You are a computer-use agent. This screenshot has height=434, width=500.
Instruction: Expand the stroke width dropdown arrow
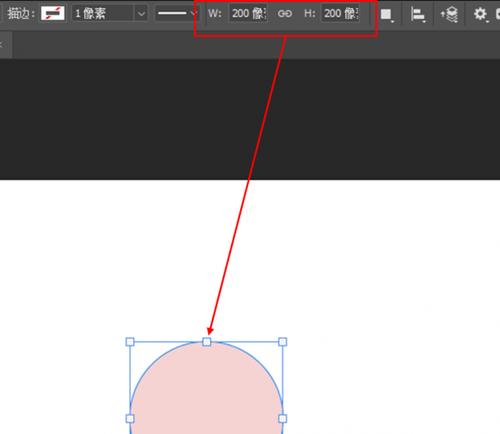point(141,14)
